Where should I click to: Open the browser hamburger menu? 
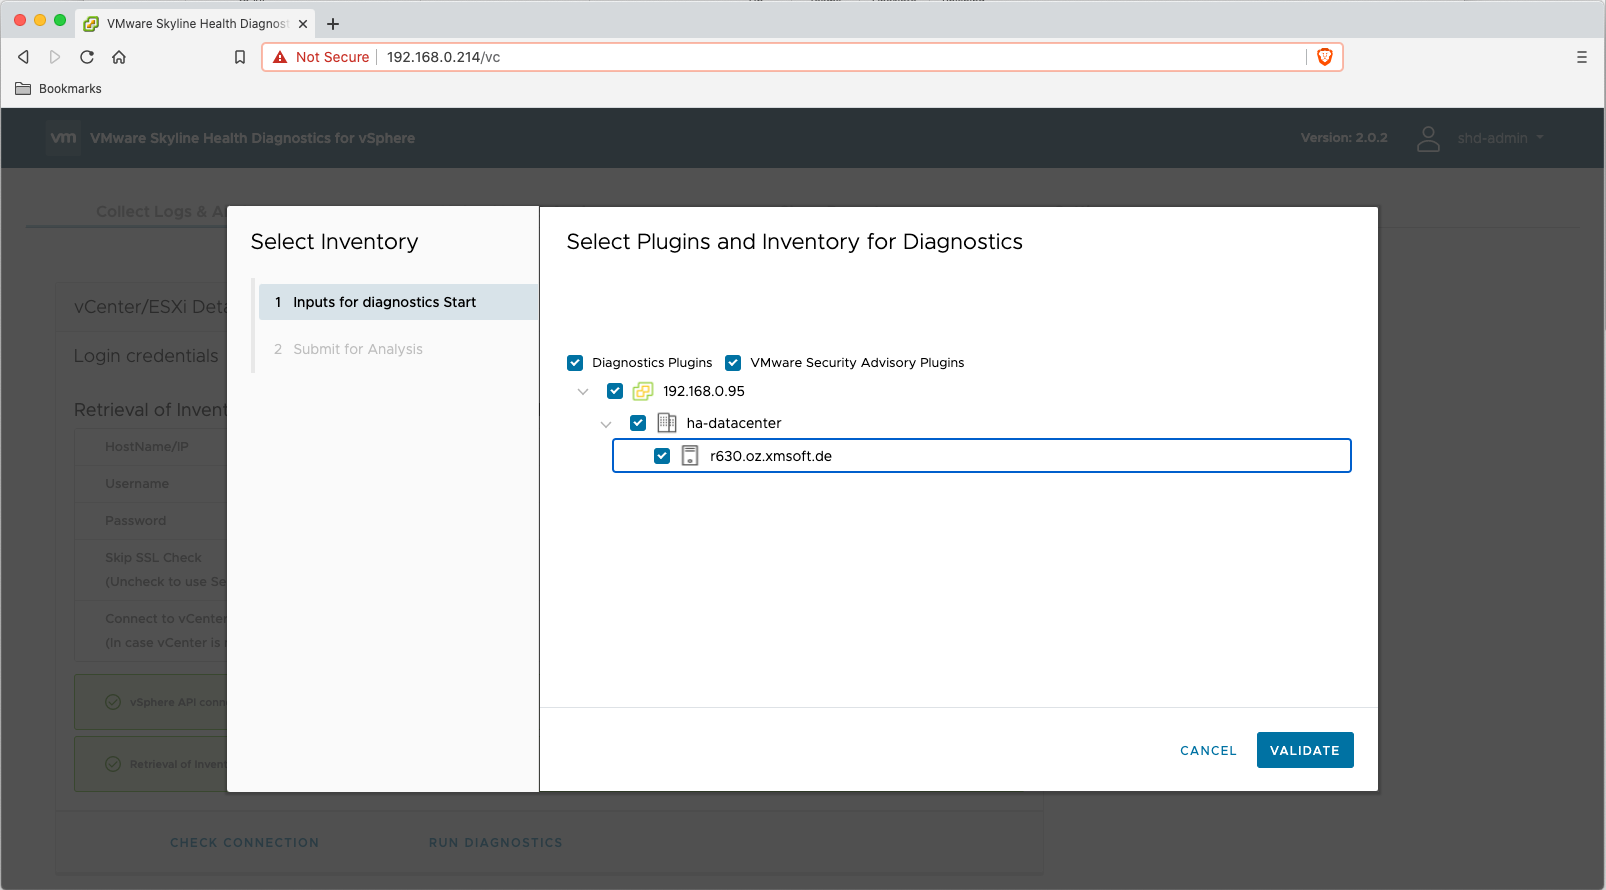(x=1582, y=57)
